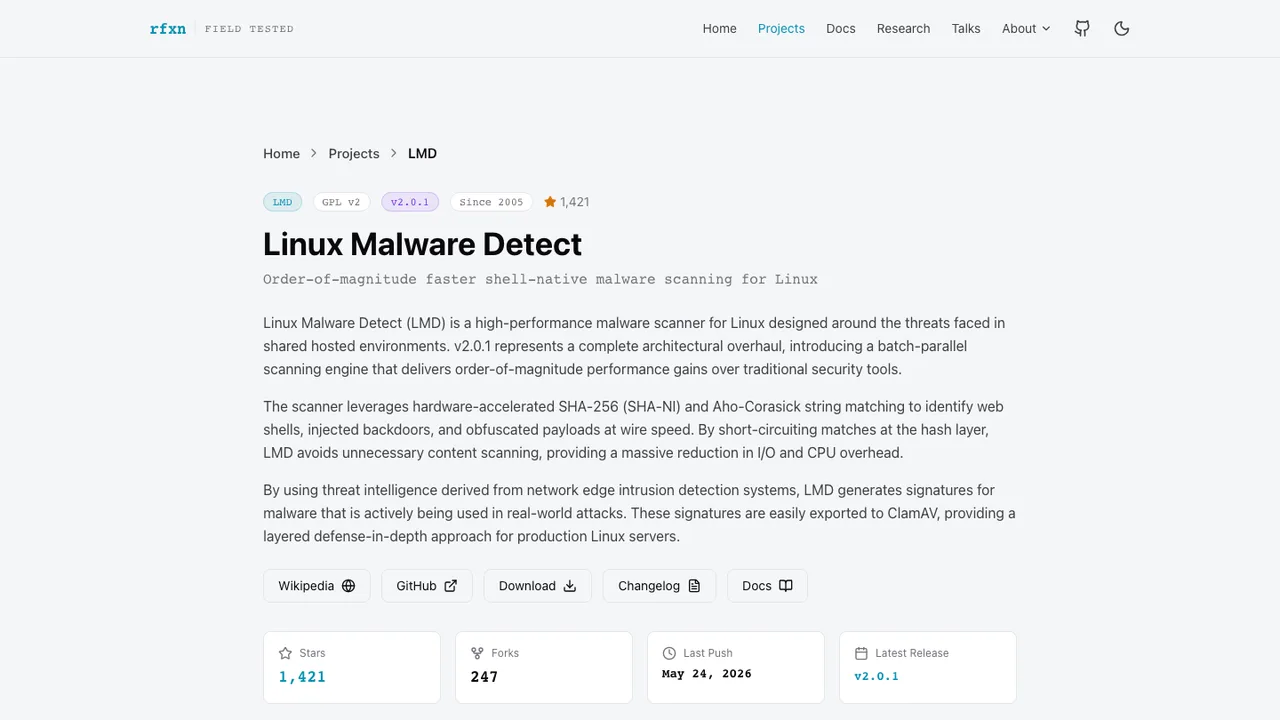
Task: Click the GPL v2 license badge
Action: tap(341, 202)
